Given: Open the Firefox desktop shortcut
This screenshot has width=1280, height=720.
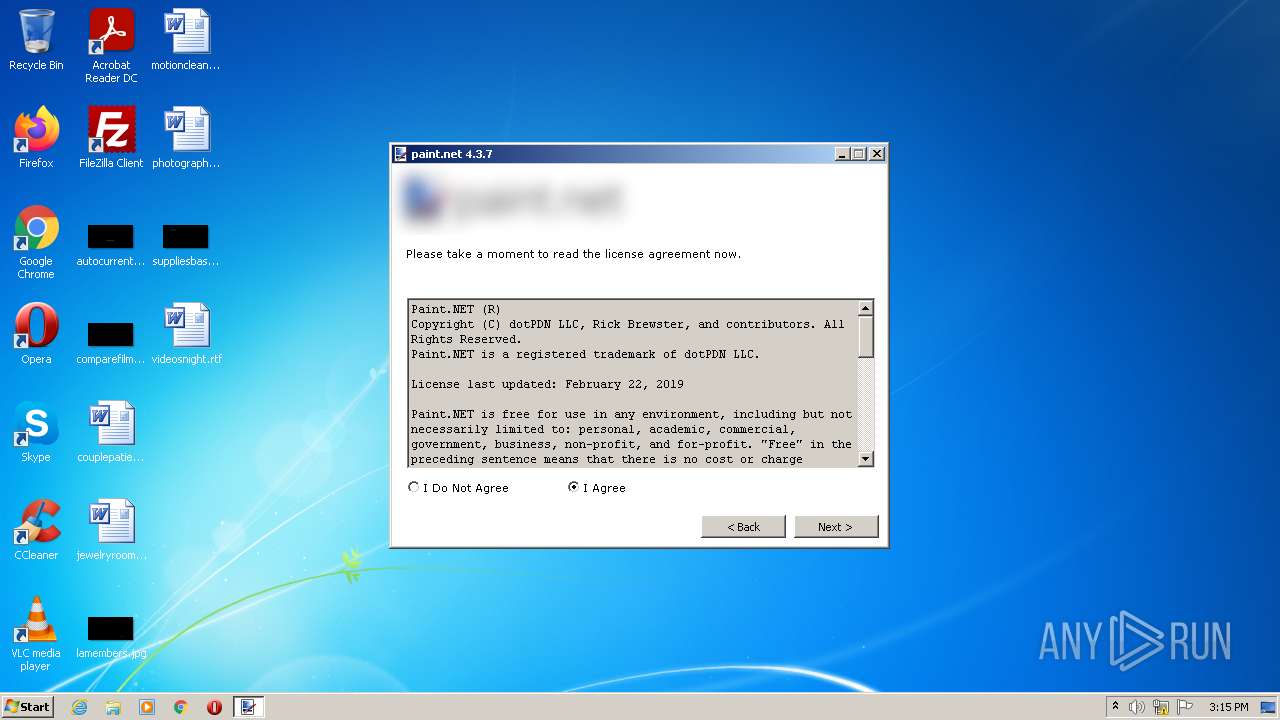Looking at the screenshot, I should (x=36, y=138).
